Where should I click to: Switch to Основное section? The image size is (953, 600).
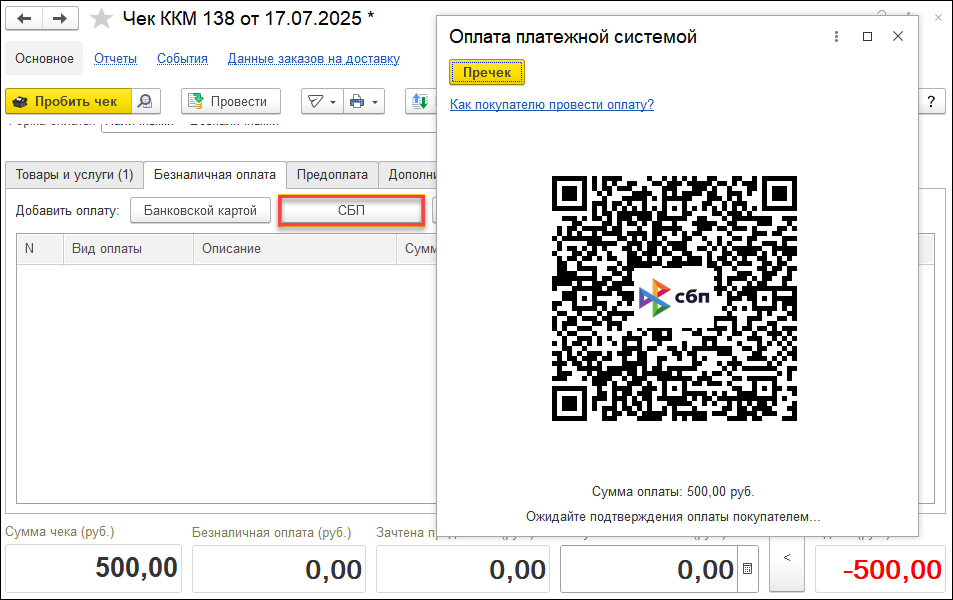[44, 58]
